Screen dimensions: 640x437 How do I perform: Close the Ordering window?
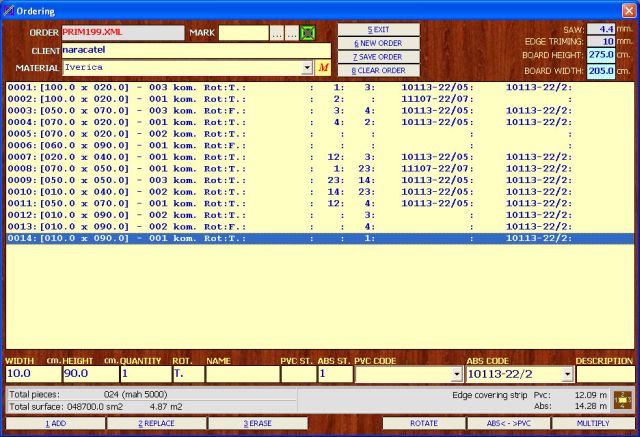629,11
